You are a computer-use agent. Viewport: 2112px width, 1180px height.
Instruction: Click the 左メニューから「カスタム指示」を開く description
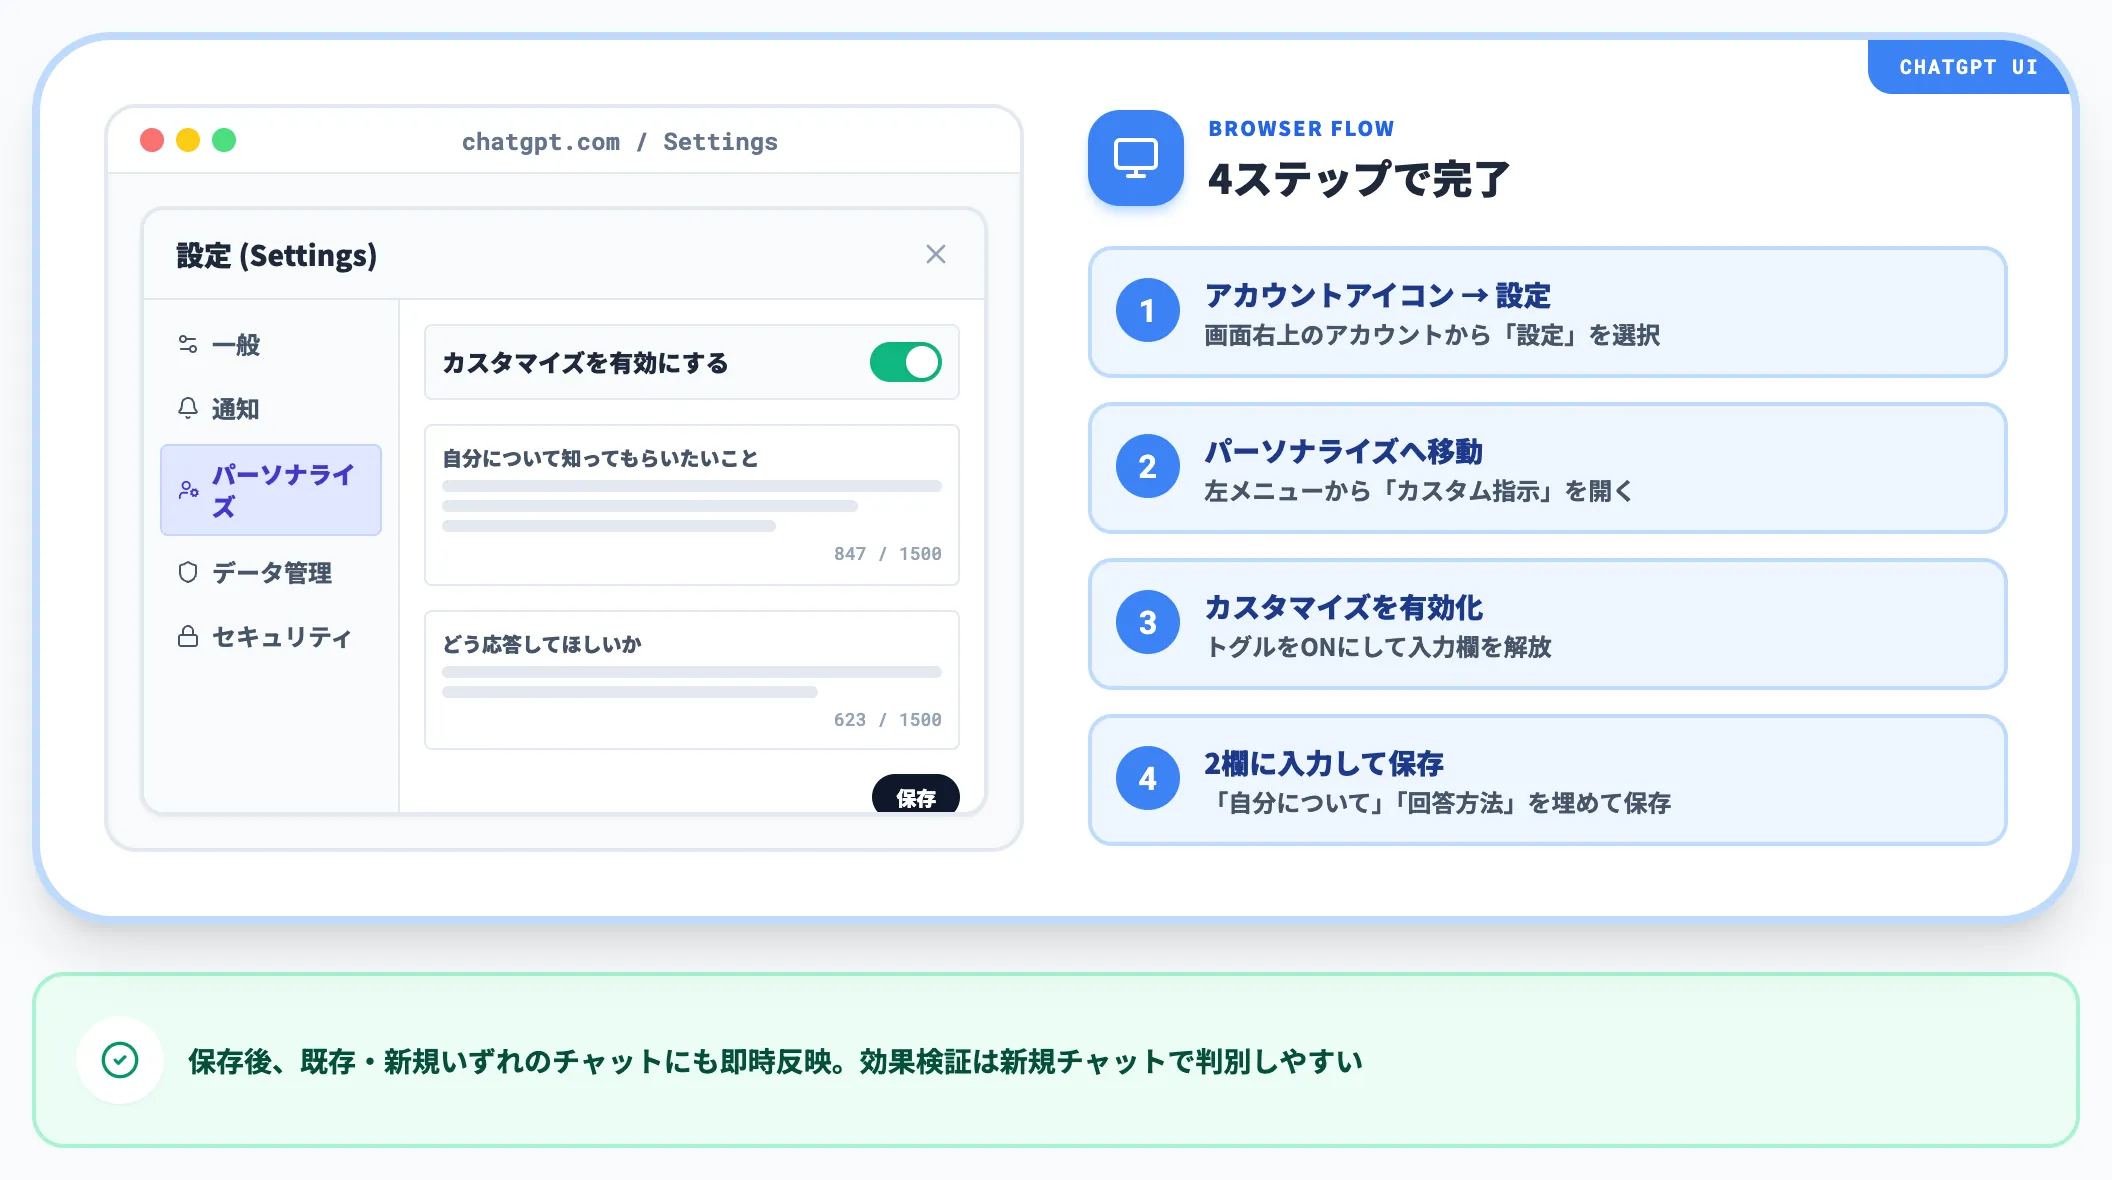[1418, 491]
